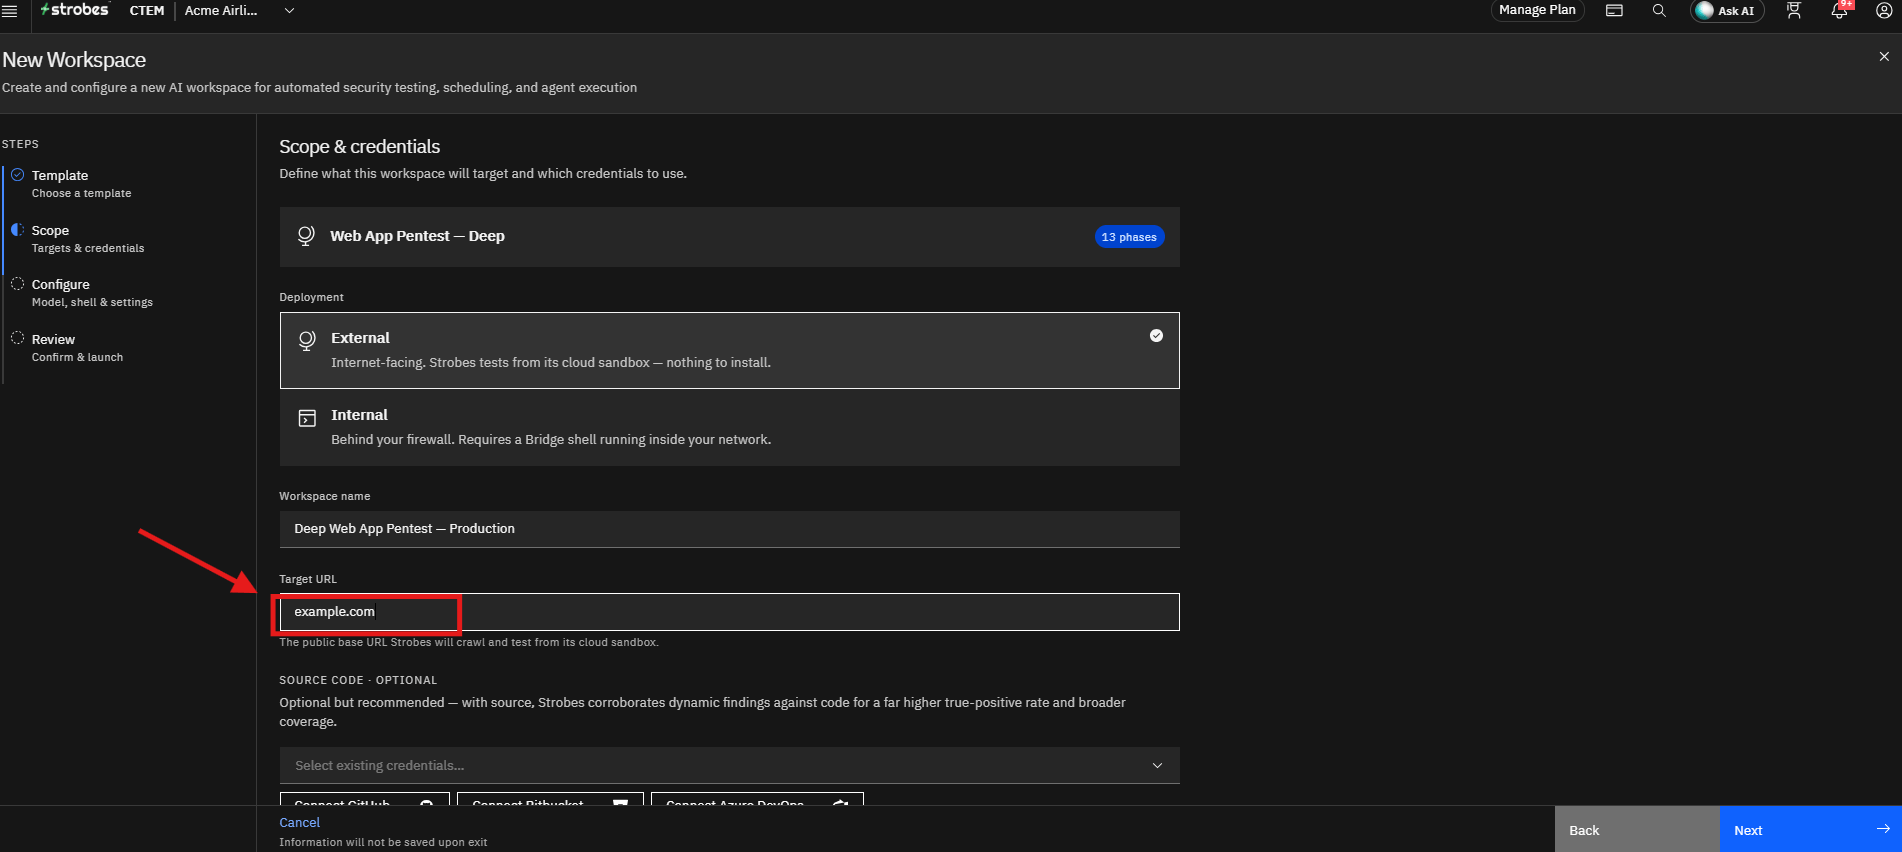Click the External deployment globe icon
The image size is (1902, 852).
point(307,341)
